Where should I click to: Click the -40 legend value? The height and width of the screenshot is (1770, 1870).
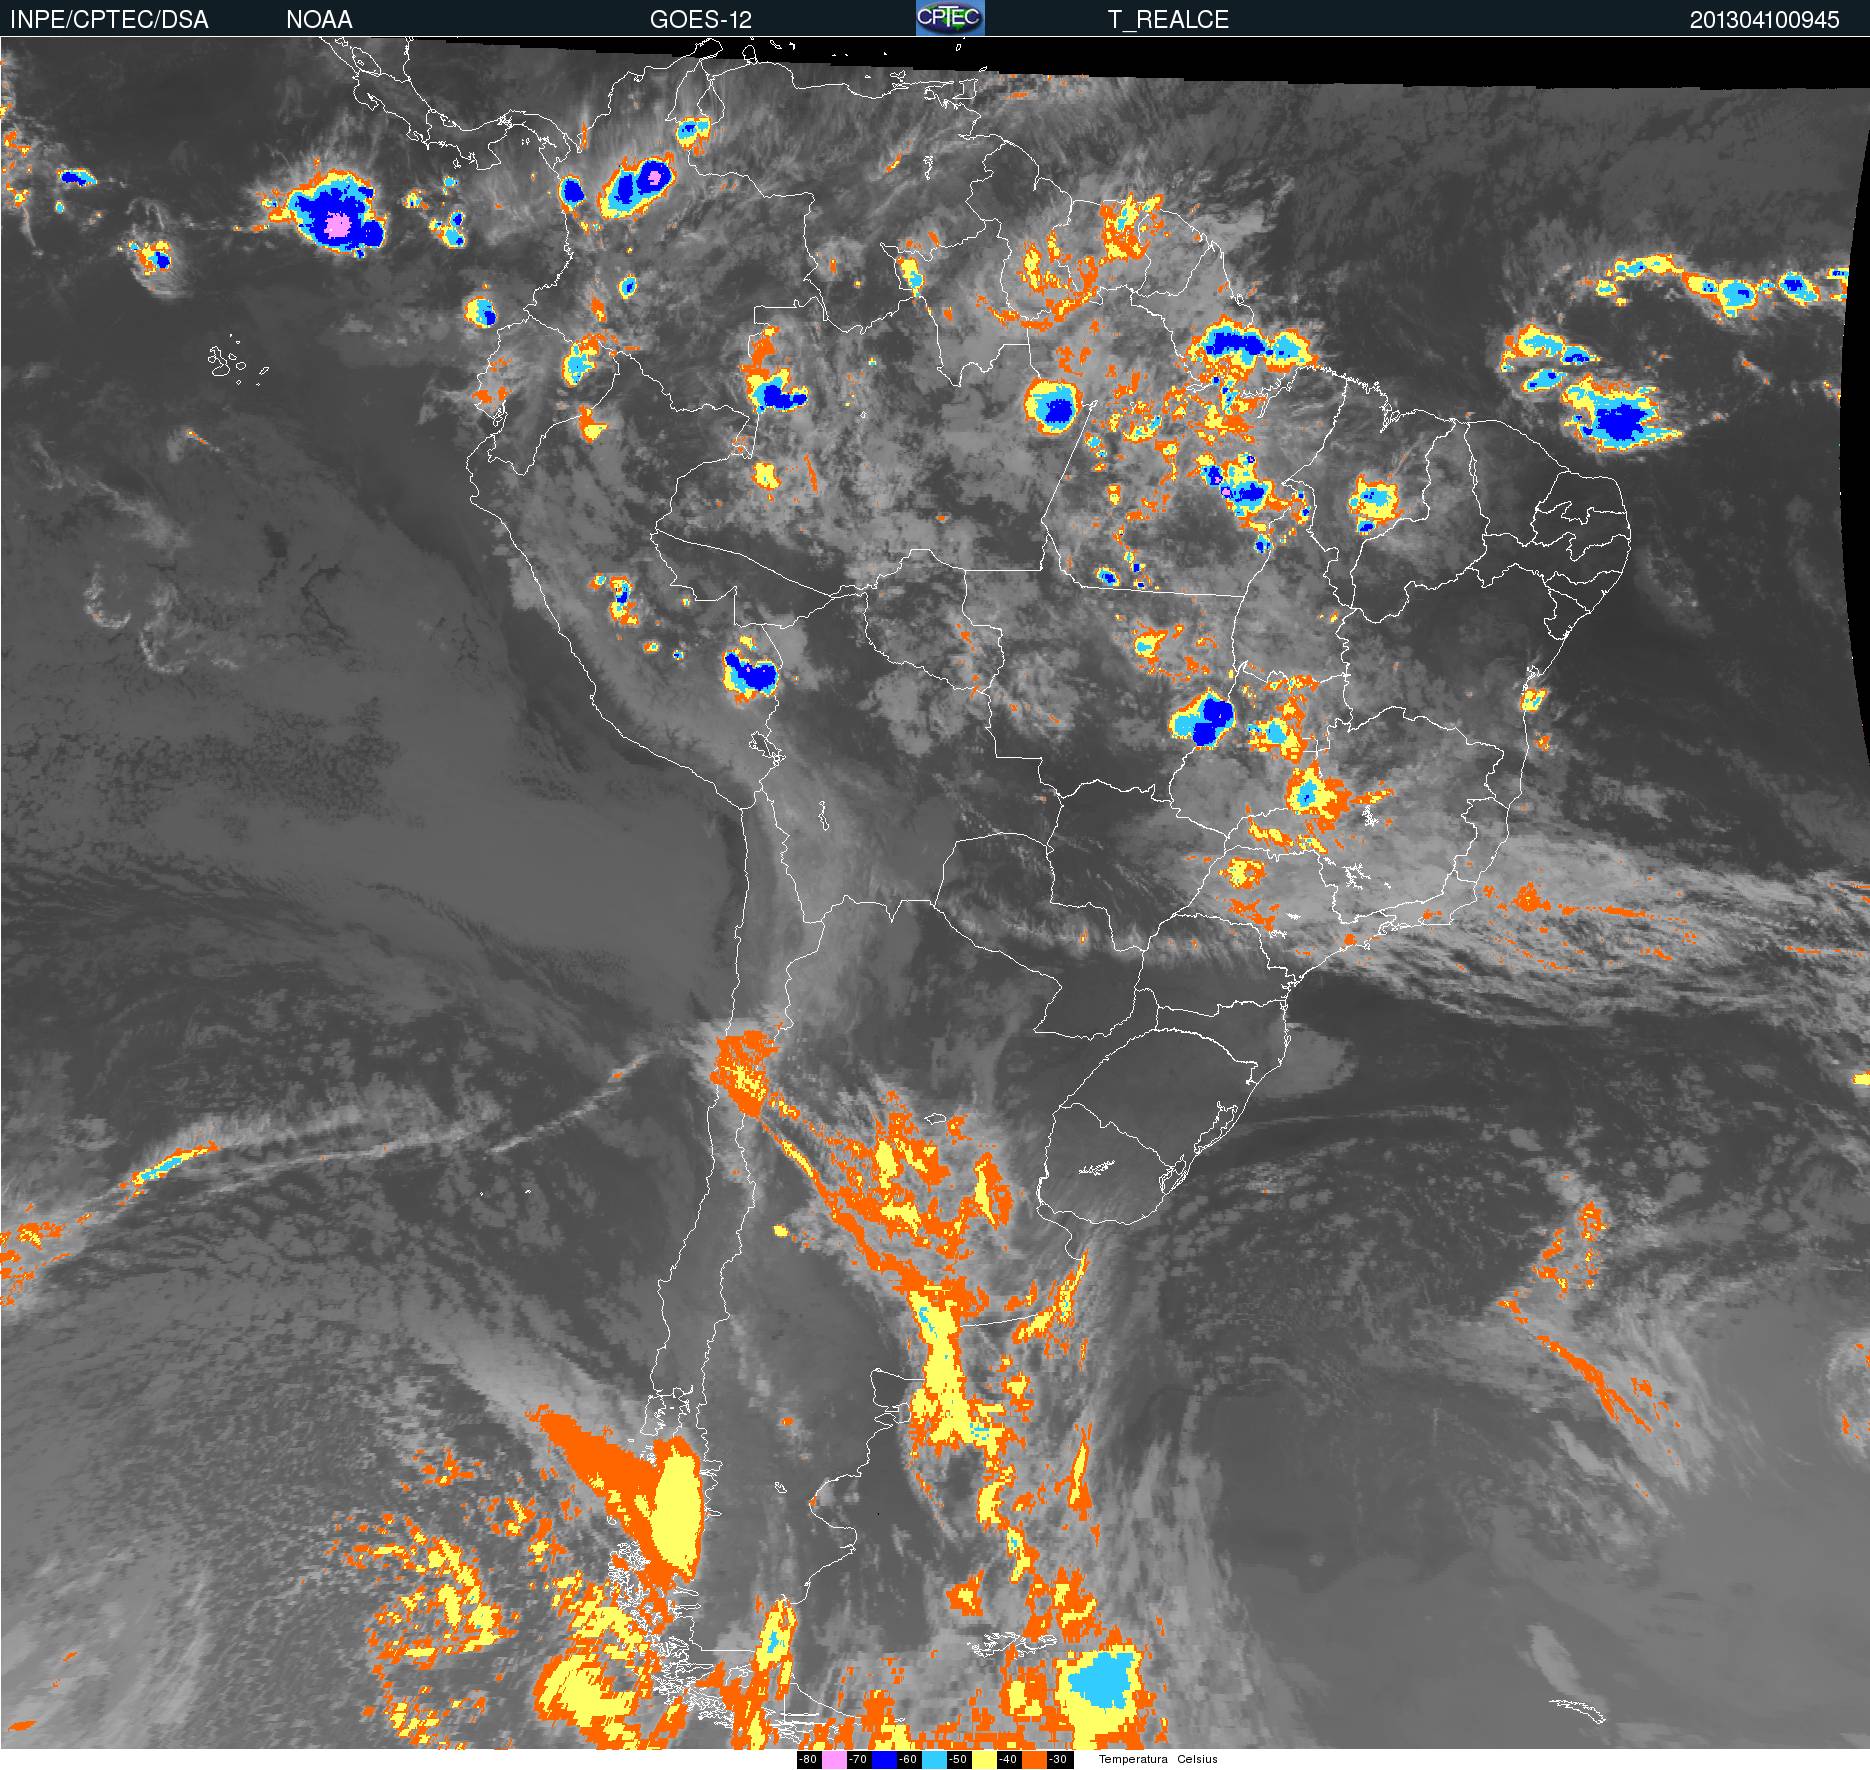point(1008,1760)
